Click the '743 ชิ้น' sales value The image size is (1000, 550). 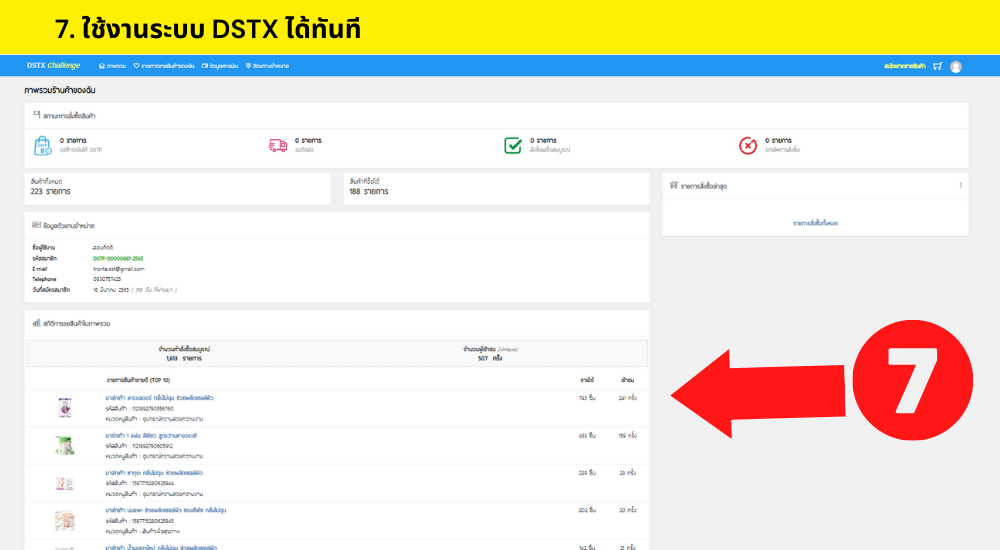click(587, 398)
